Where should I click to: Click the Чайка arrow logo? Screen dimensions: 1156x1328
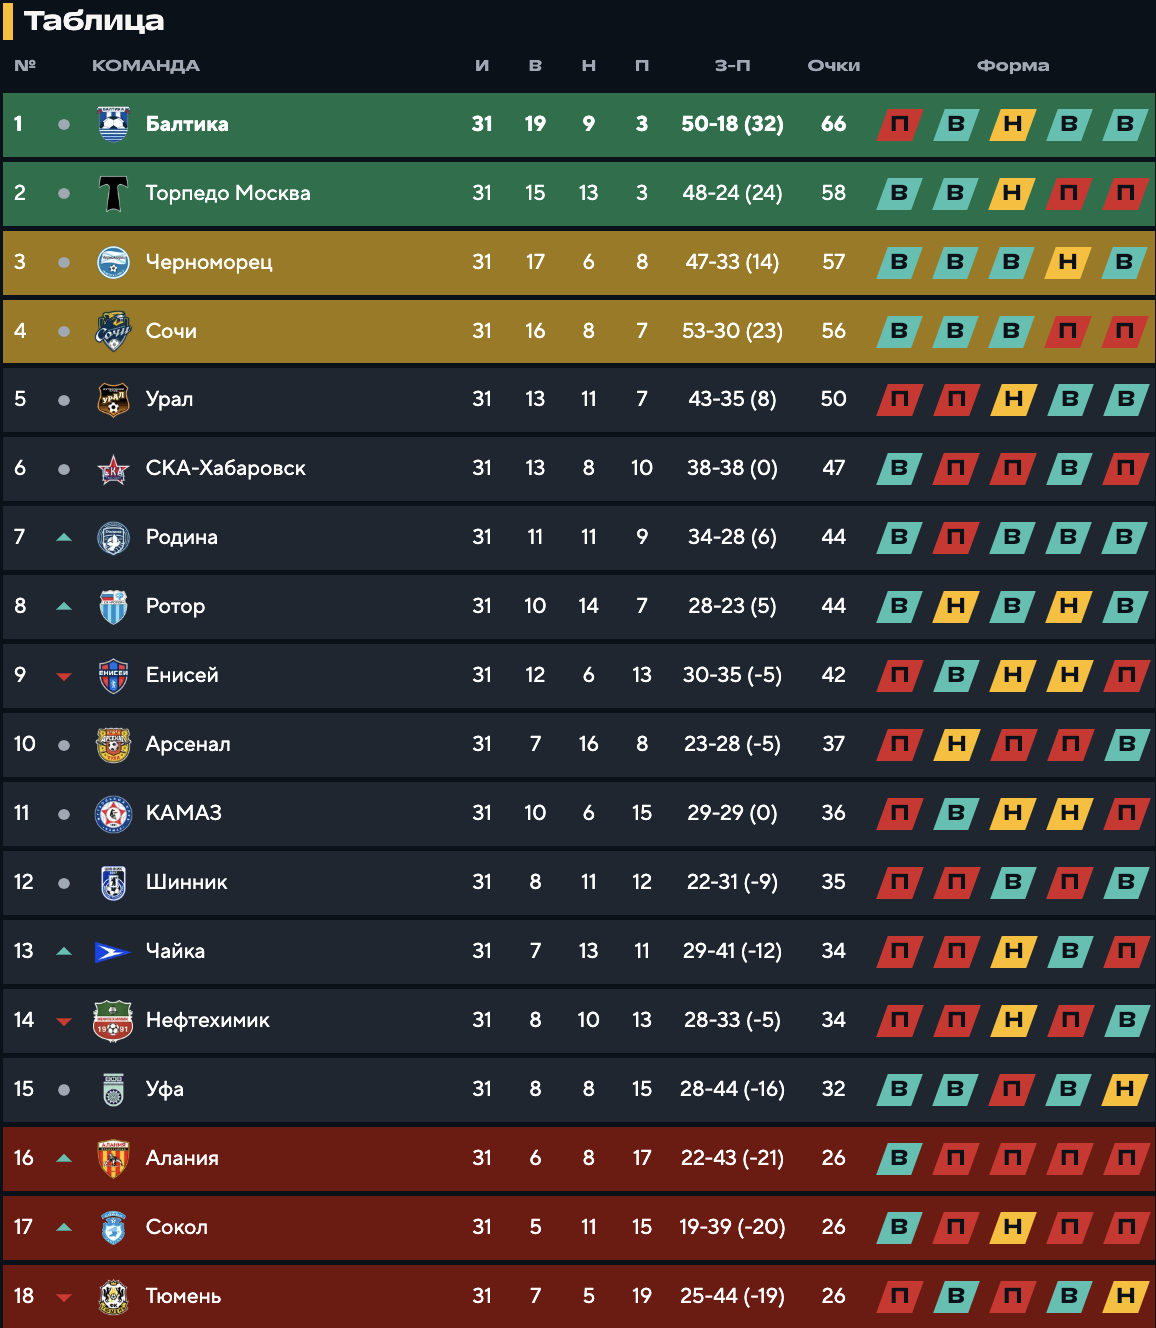click(113, 952)
